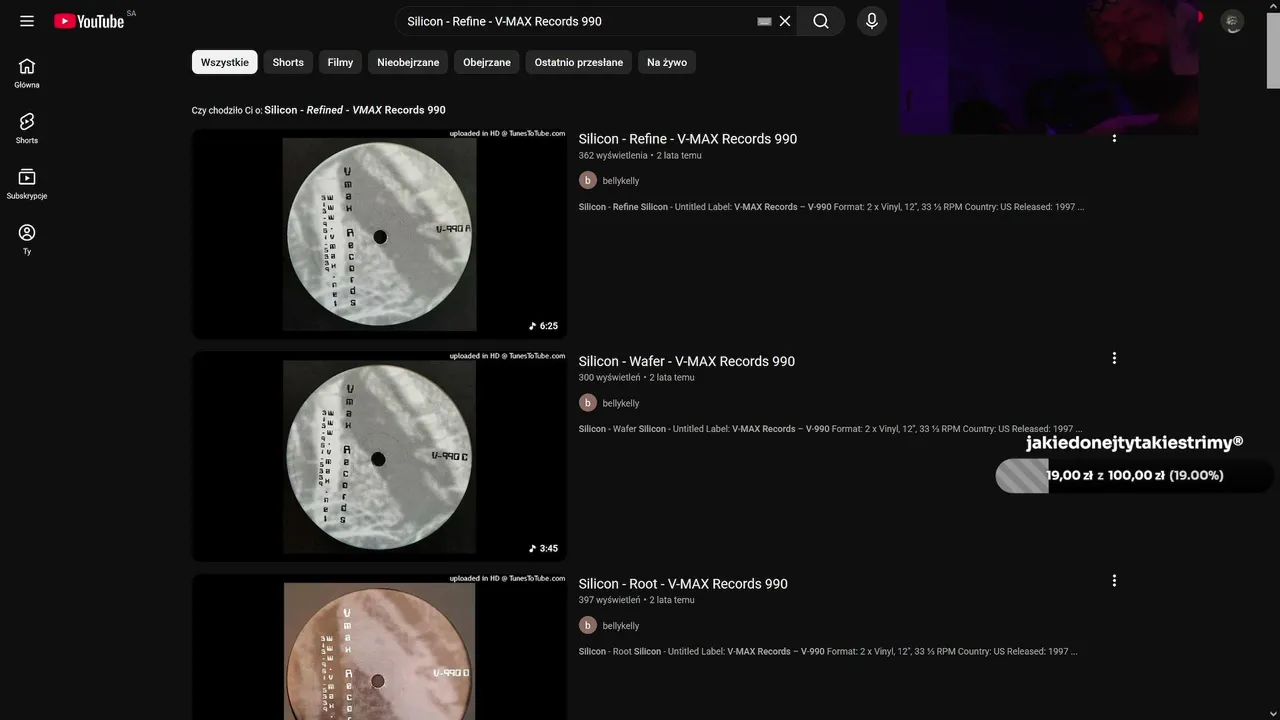Open video title Silicon - Wafer - V-MAX Records 990
This screenshot has width=1280, height=720.
tap(687, 361)
